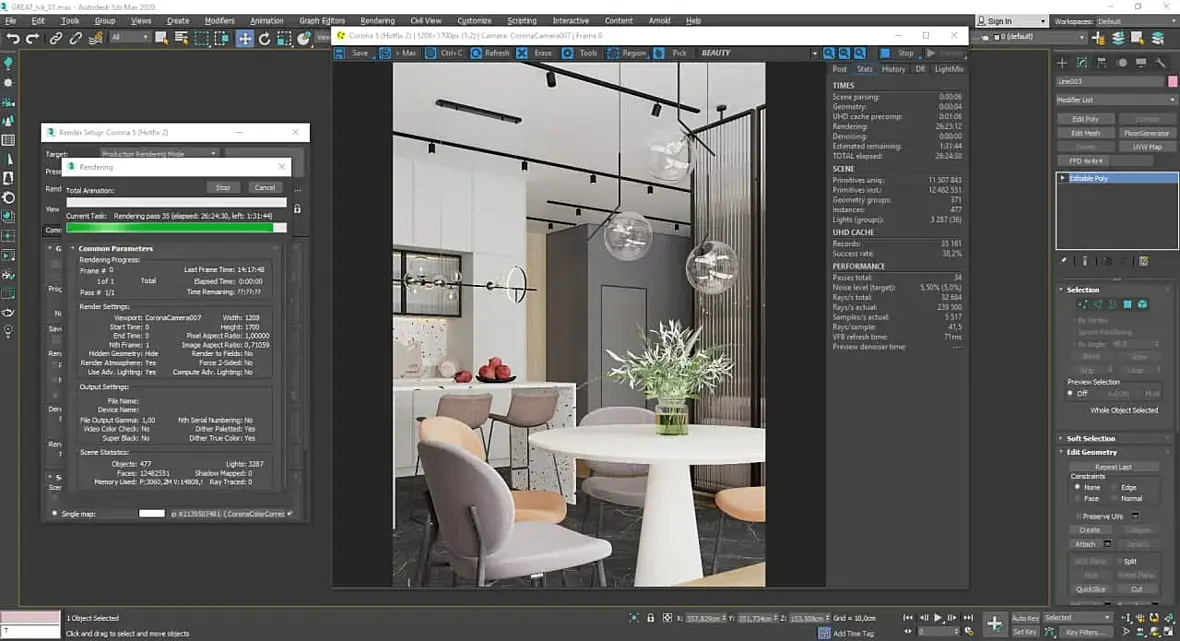The image size is (1180, 641).
Task: Click the Refresh button in Corona VFB
Action: coord(489,53)
